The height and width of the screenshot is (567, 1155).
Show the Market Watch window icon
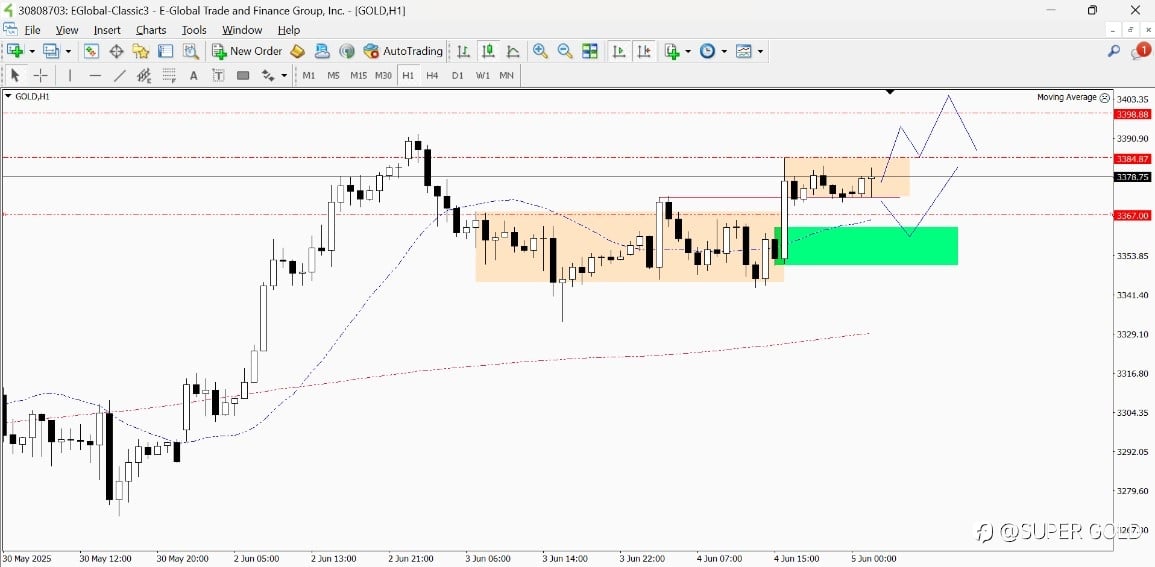coord(91,51)
